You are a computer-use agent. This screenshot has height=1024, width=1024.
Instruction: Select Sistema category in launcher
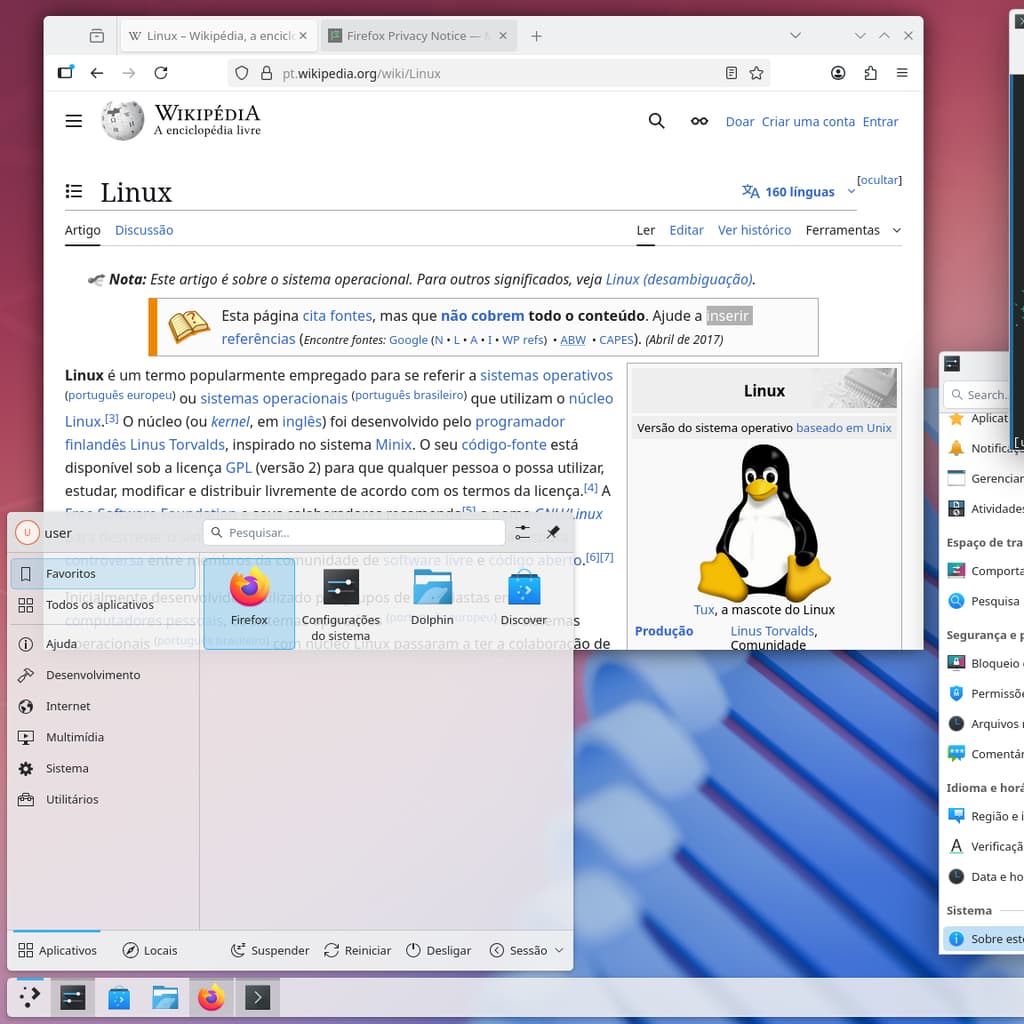tap(103, 769)
